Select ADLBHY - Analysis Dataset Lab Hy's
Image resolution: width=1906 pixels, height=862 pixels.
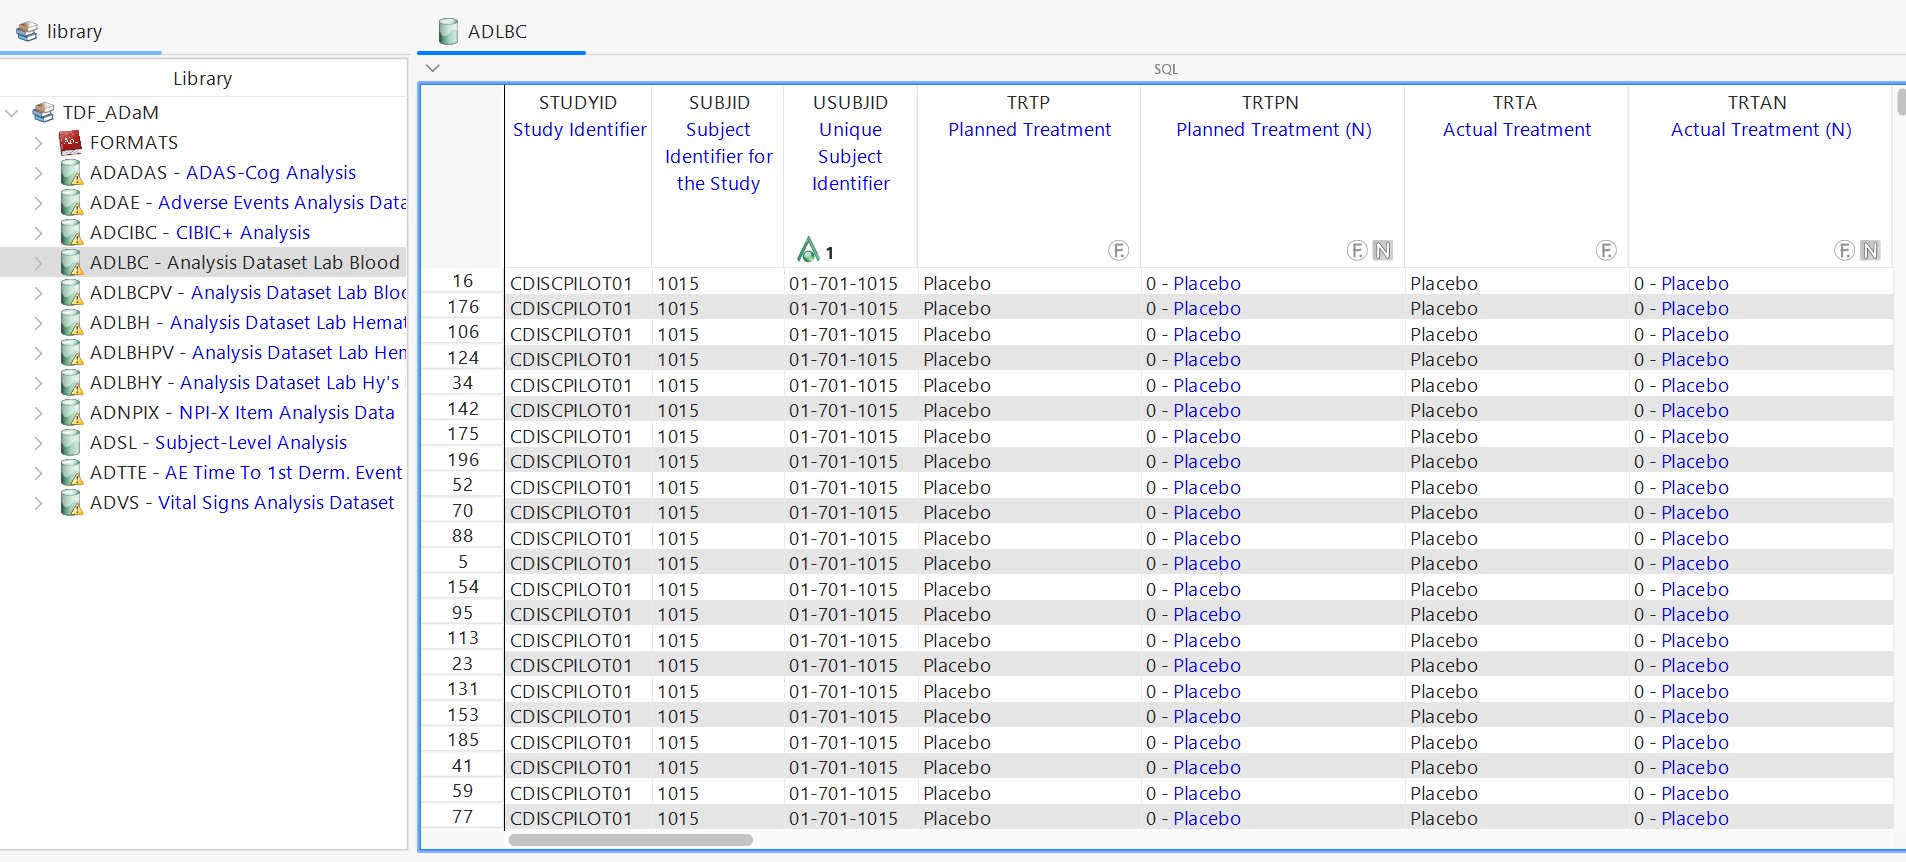(244, 382)
